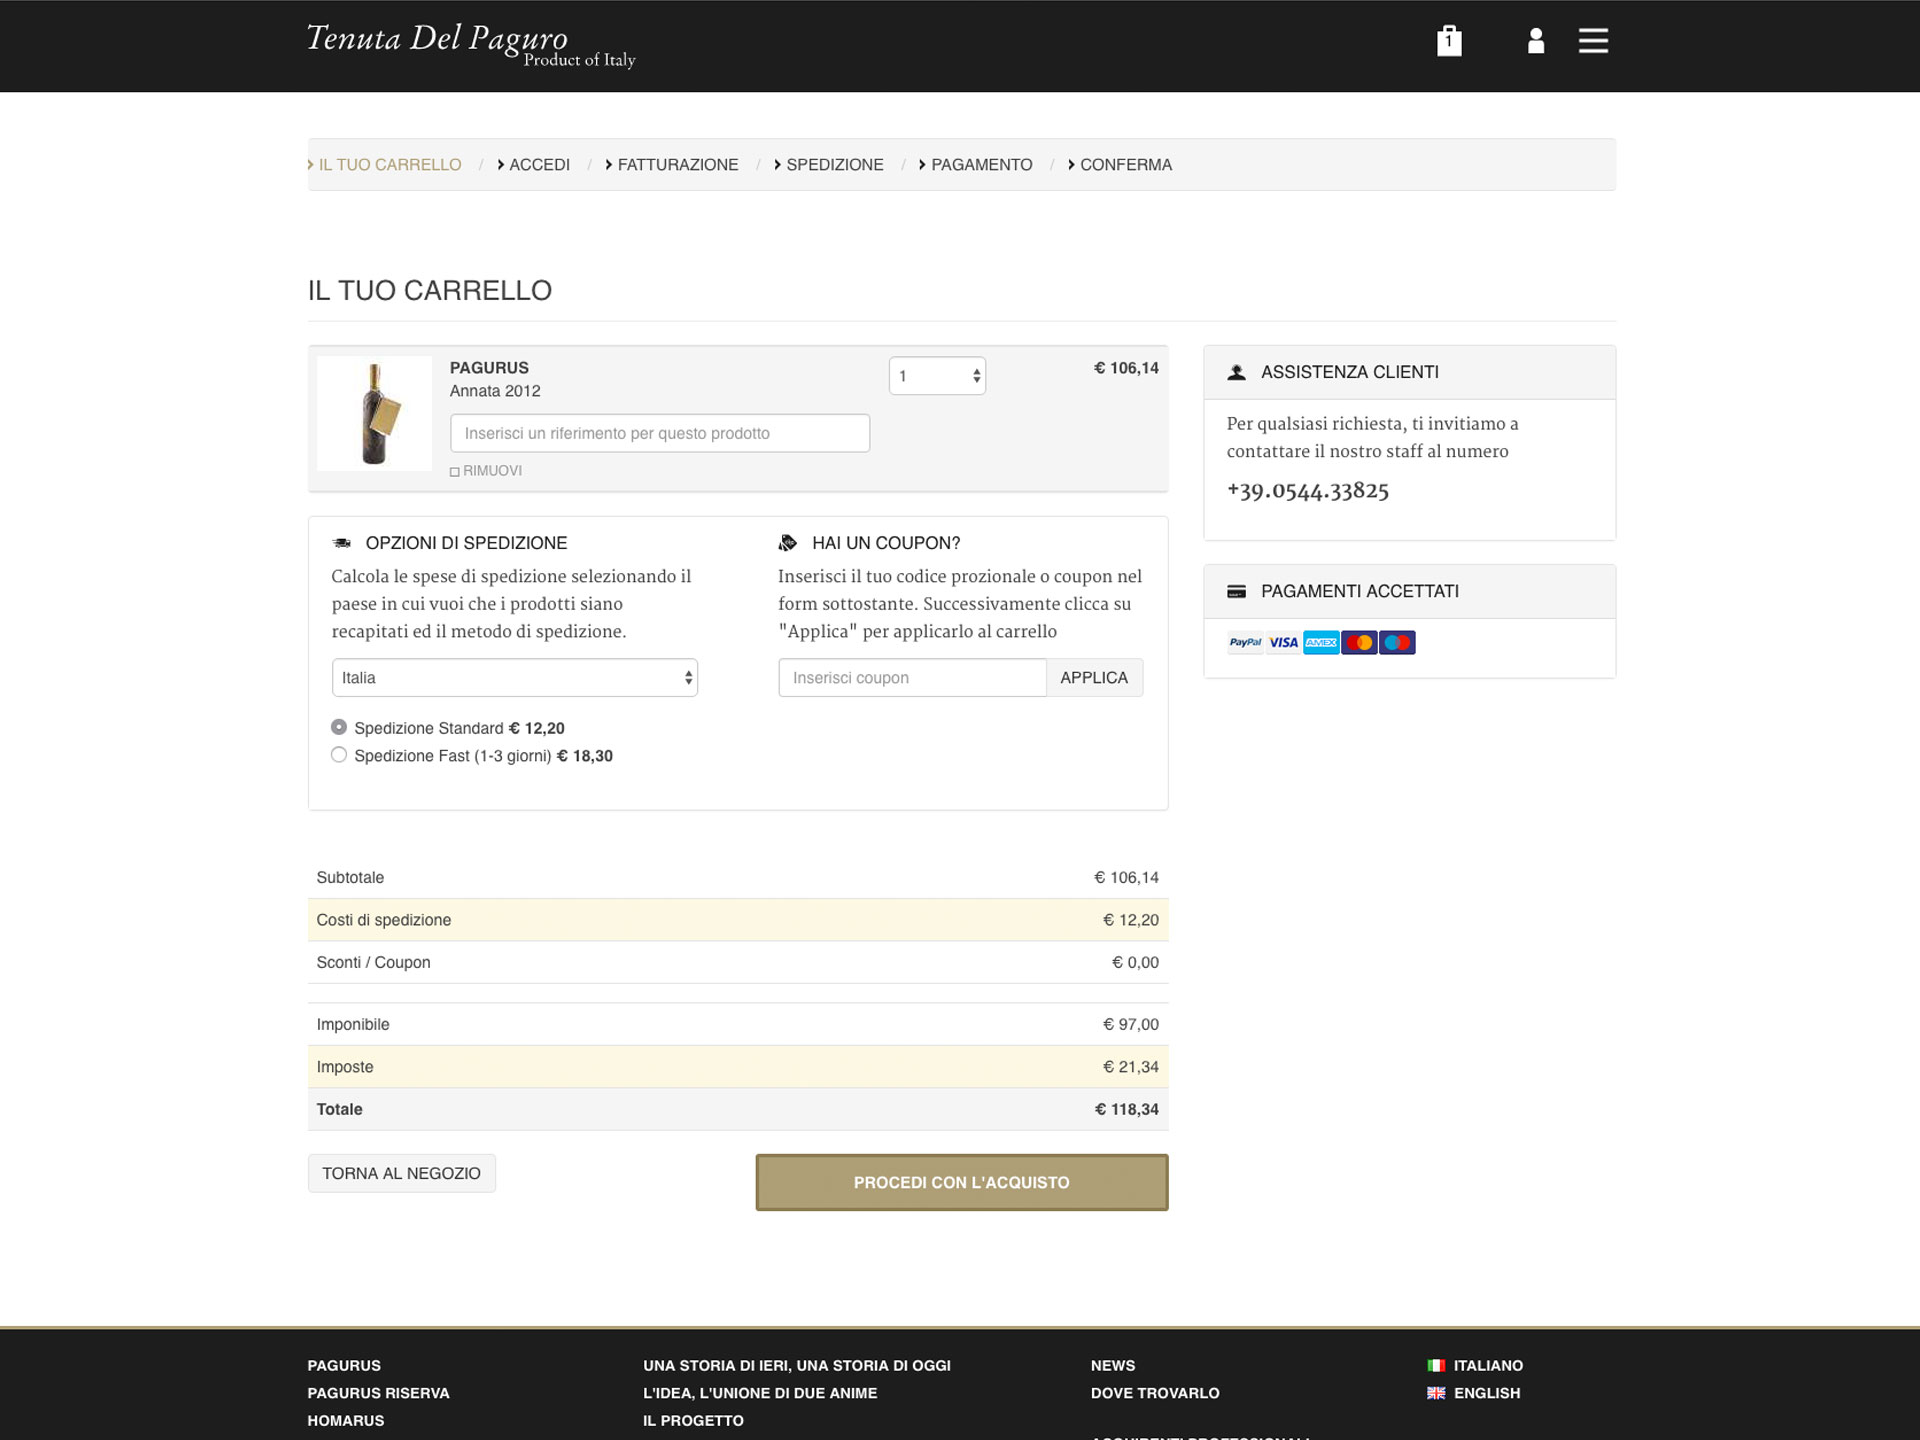Screen dimensions: 1920x1440
Task: Click the Pagurus bottle thumbnail
Action: pyautogui.click(x=374, y=413)
